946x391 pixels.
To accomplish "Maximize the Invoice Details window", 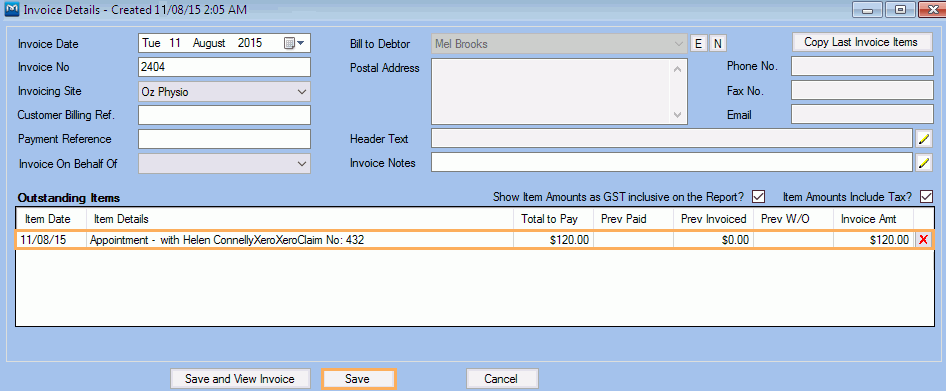I will point(901,10).
